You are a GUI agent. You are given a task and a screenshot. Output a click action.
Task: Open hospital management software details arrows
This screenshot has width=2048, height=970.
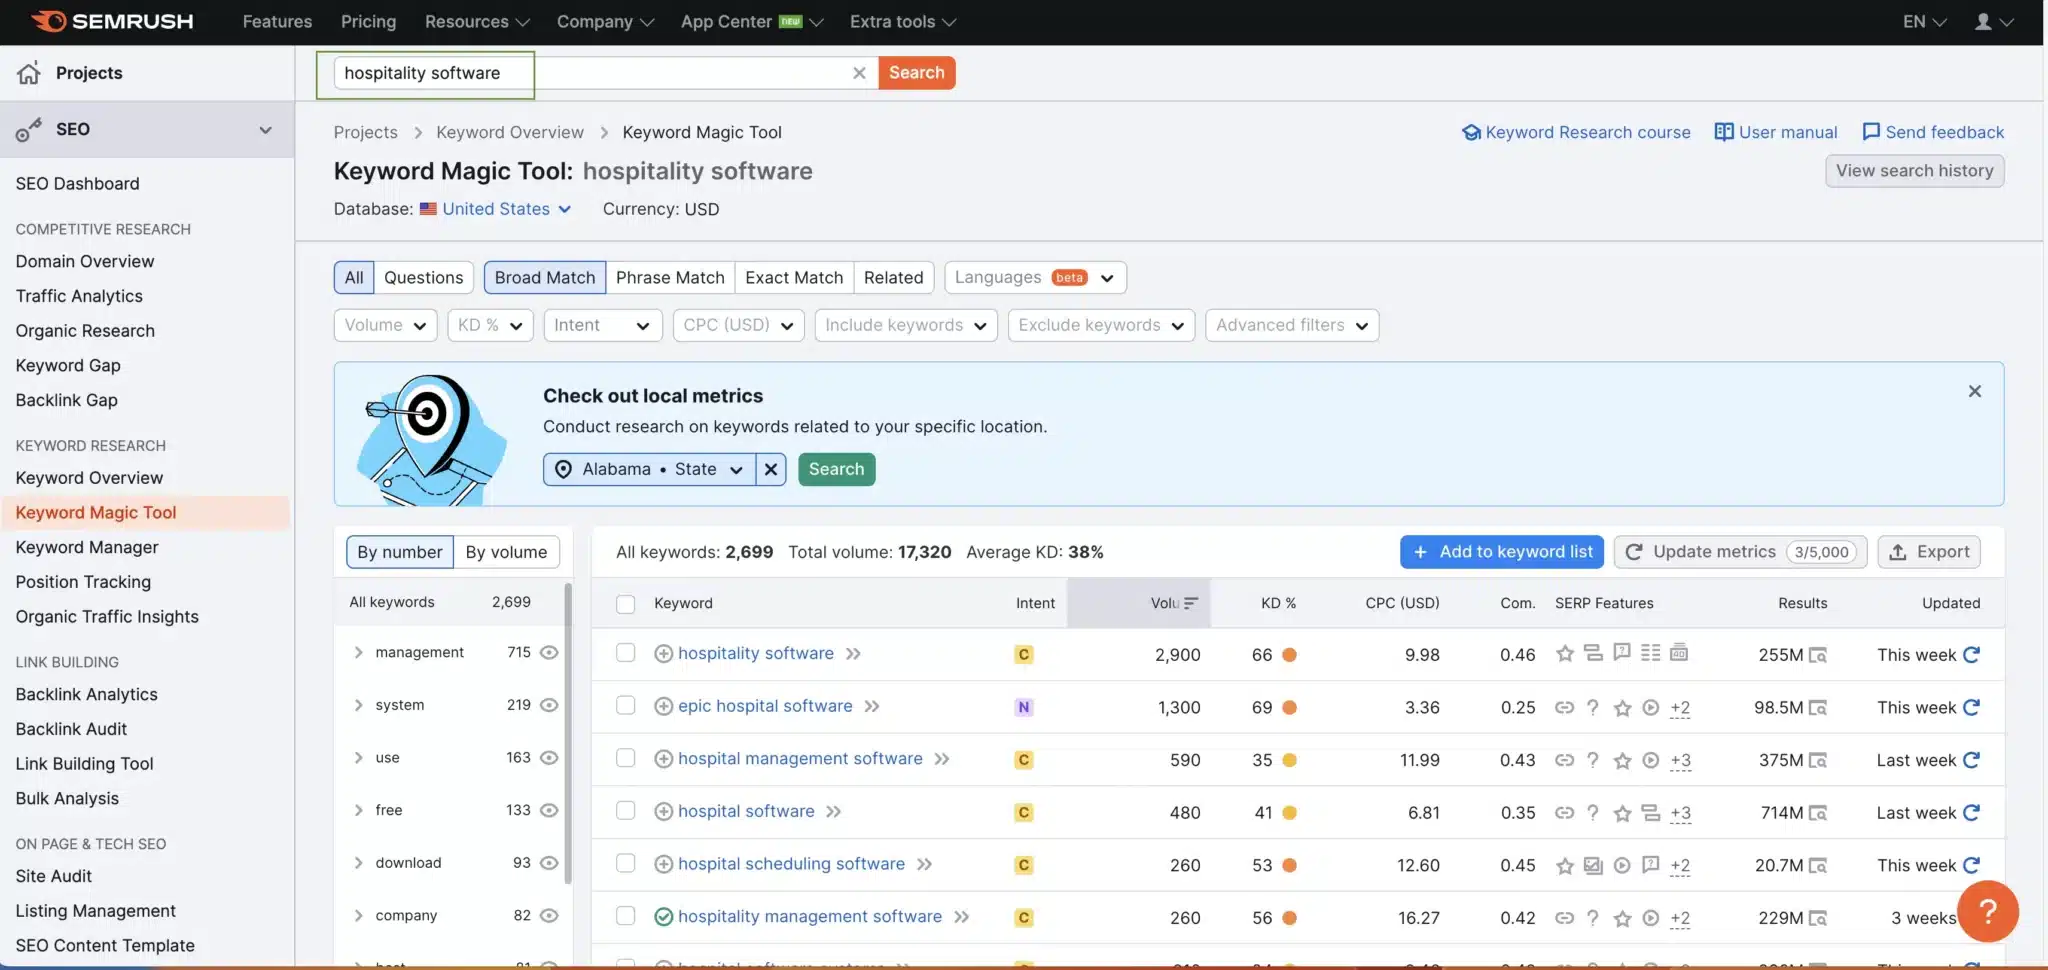pyautogui.click(x=942, y=759)
